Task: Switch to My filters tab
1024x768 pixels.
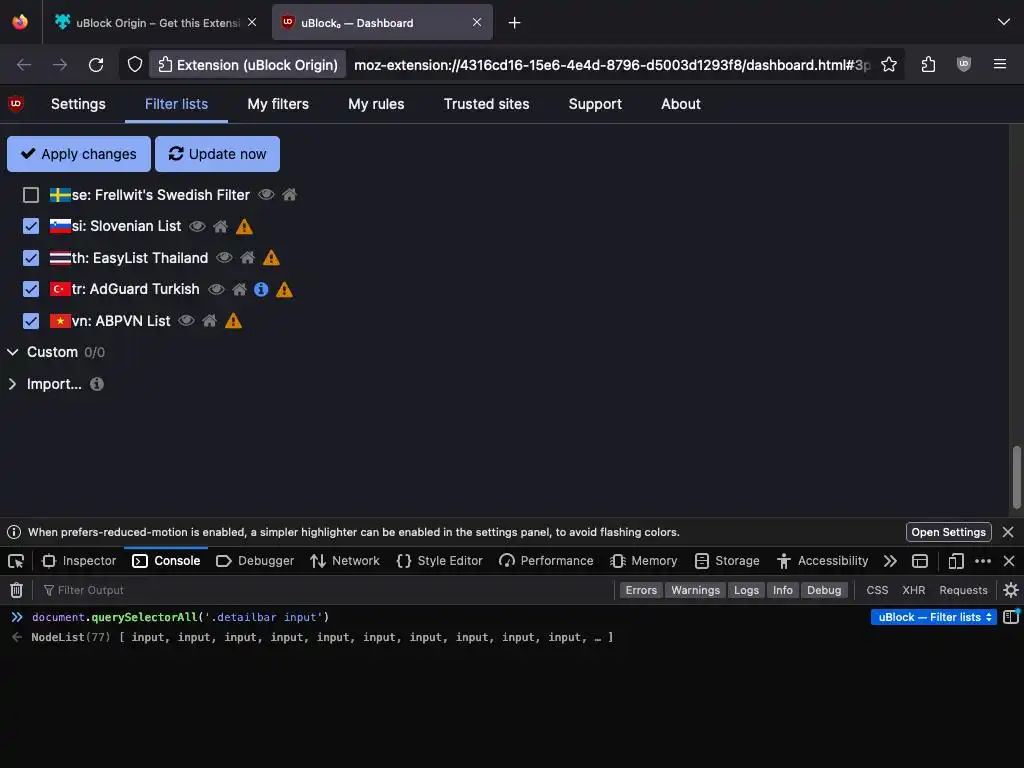Action: coord(278,104)
